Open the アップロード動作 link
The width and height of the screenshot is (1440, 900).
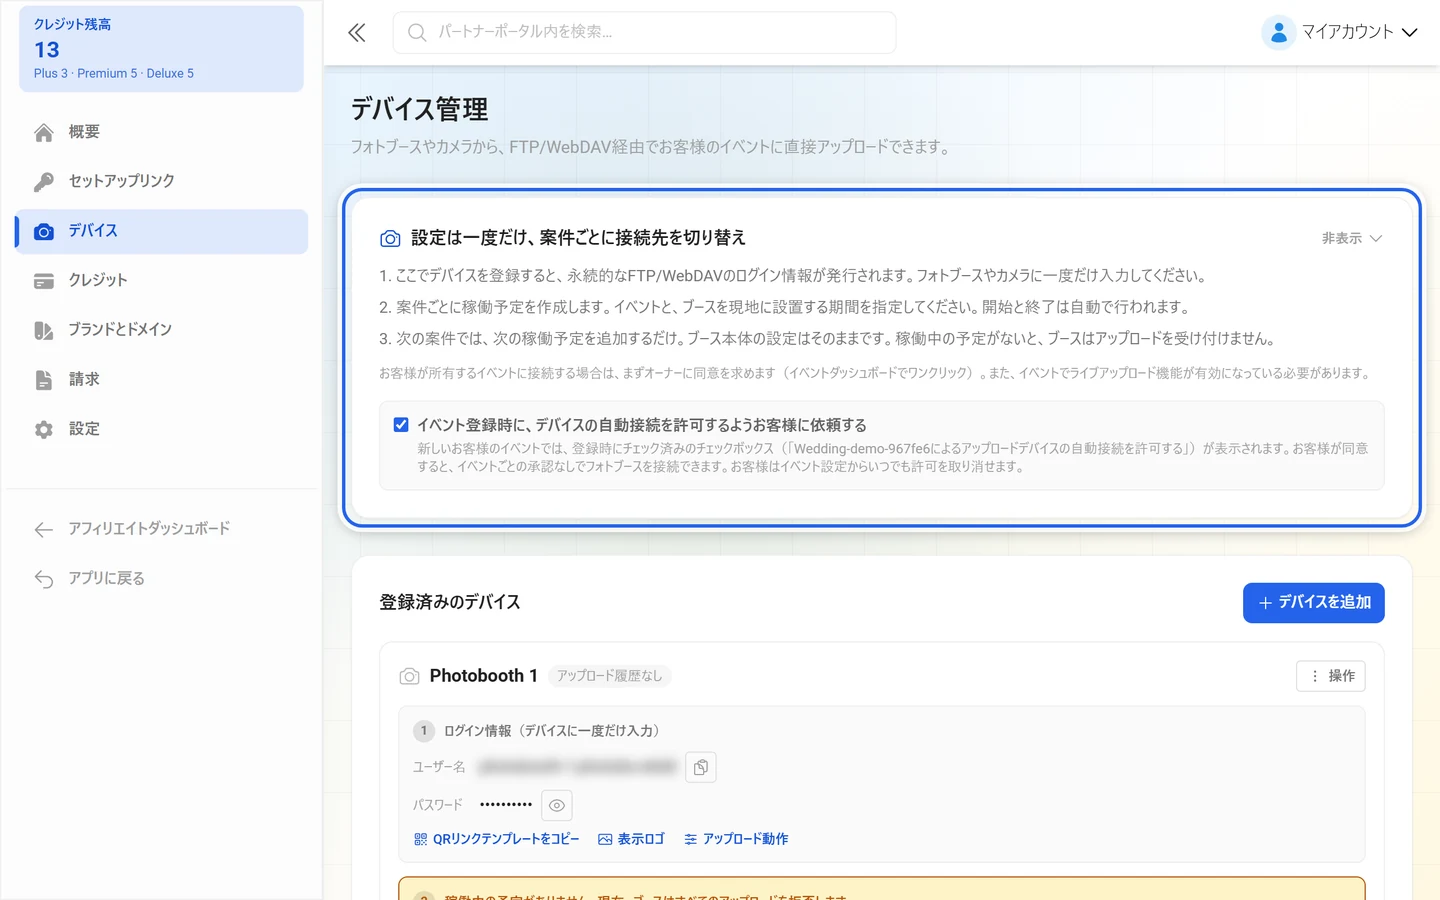[736, 839]
